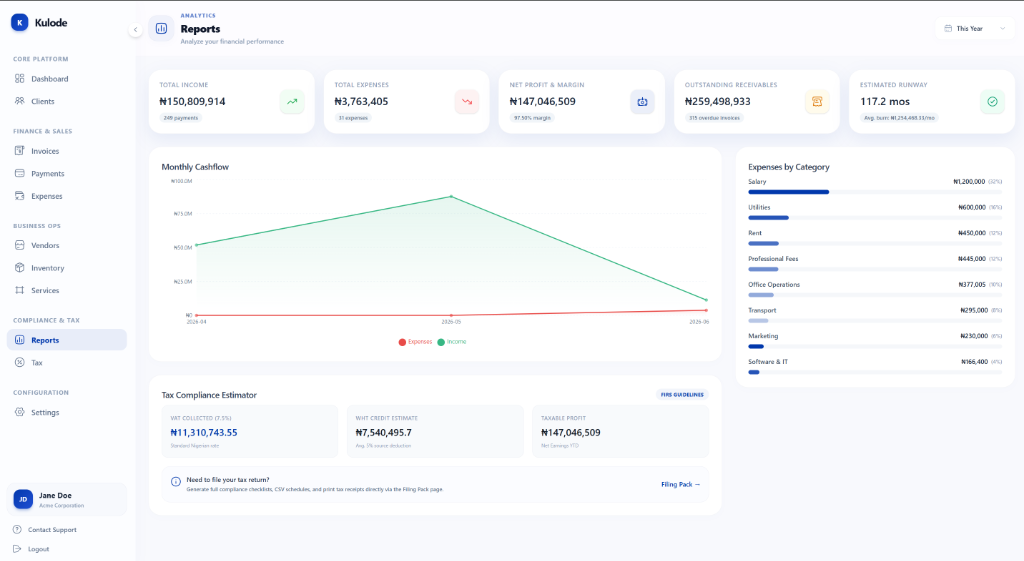
Task: Click the Marketing expense progress bar
Action: 874,346
